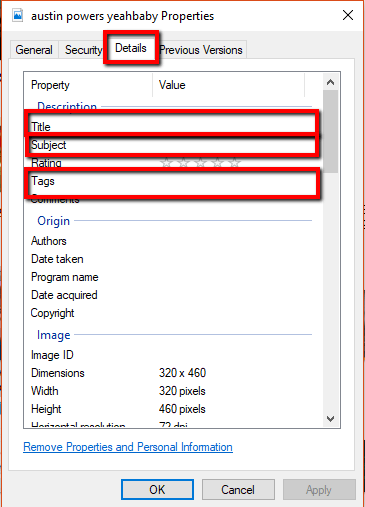Set rating to four stars
This screenshot has height=507, width=365.
point(217,163)
